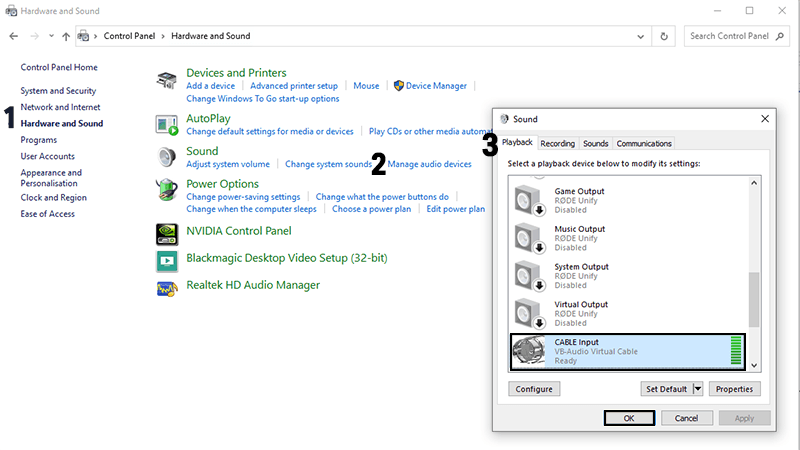Click the refresh button beside the address bar

pyautogui.click(x=664, y=36)
